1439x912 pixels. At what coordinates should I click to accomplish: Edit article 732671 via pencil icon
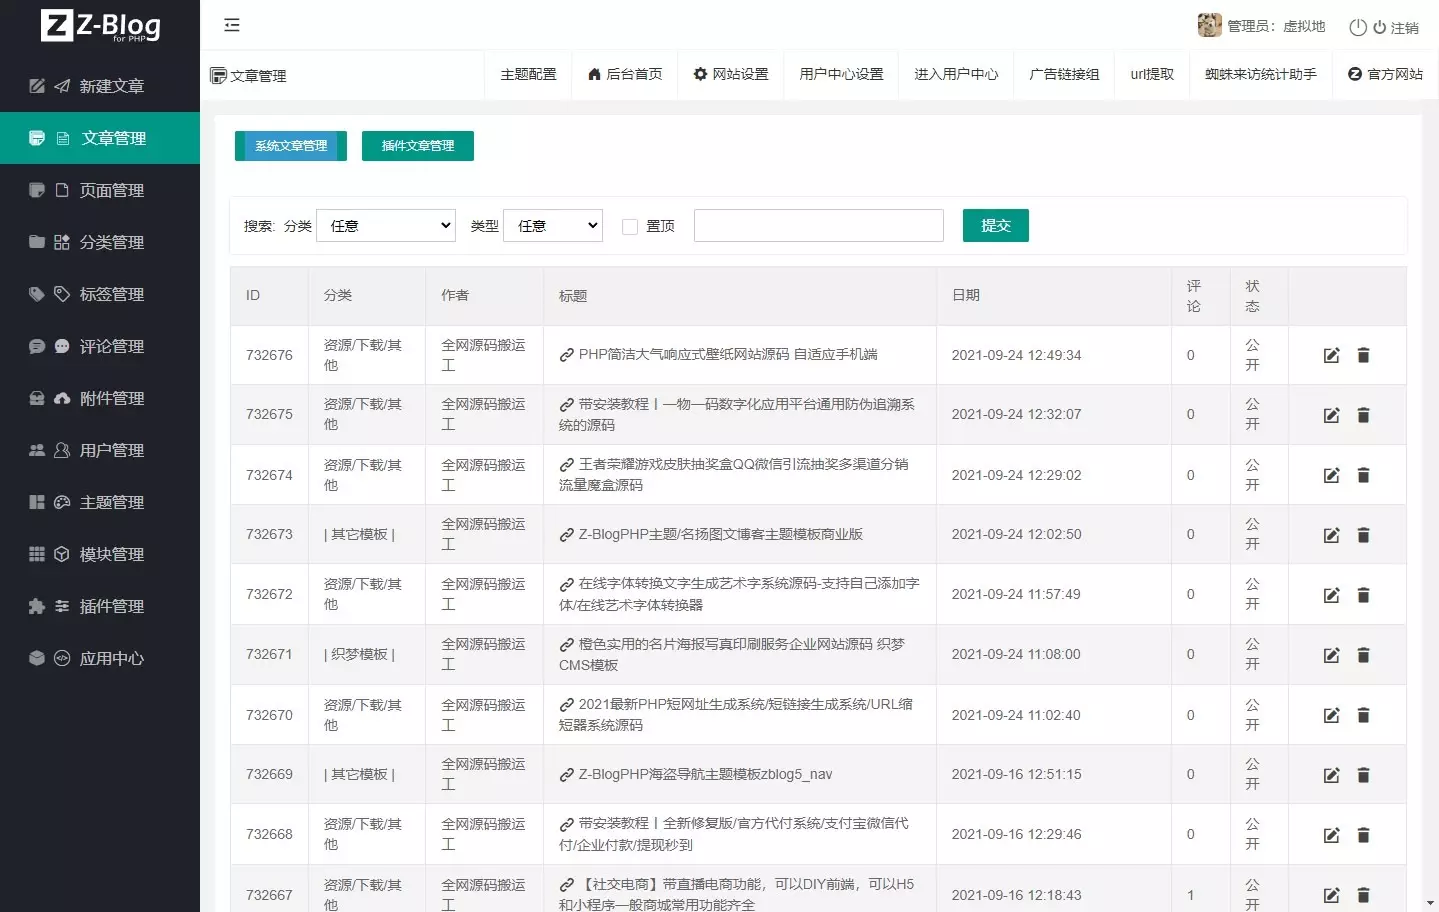point(1331,655)
